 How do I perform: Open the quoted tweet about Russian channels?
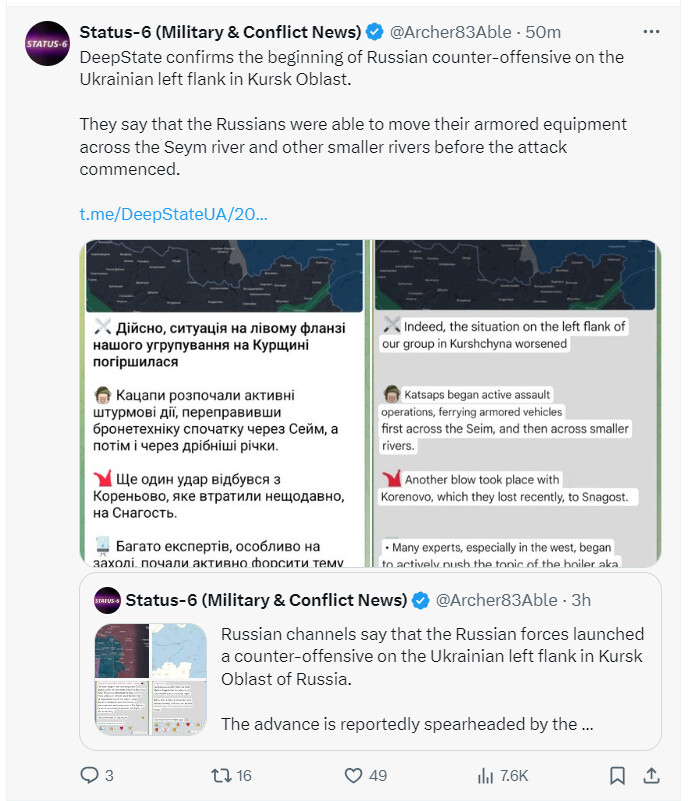coord(370,662)
